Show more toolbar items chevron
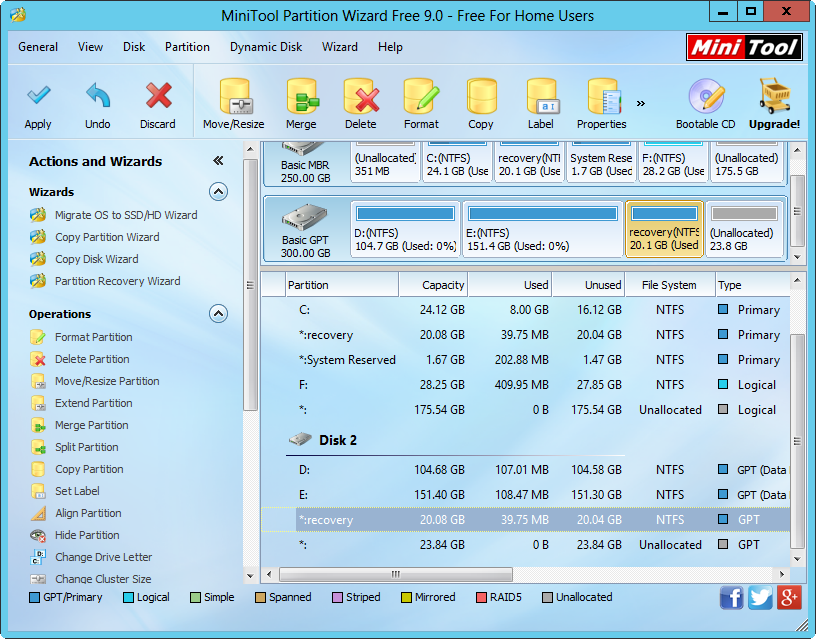Image resolution: width=816 pixels, height=639 pixels. (x=641, y=103)
